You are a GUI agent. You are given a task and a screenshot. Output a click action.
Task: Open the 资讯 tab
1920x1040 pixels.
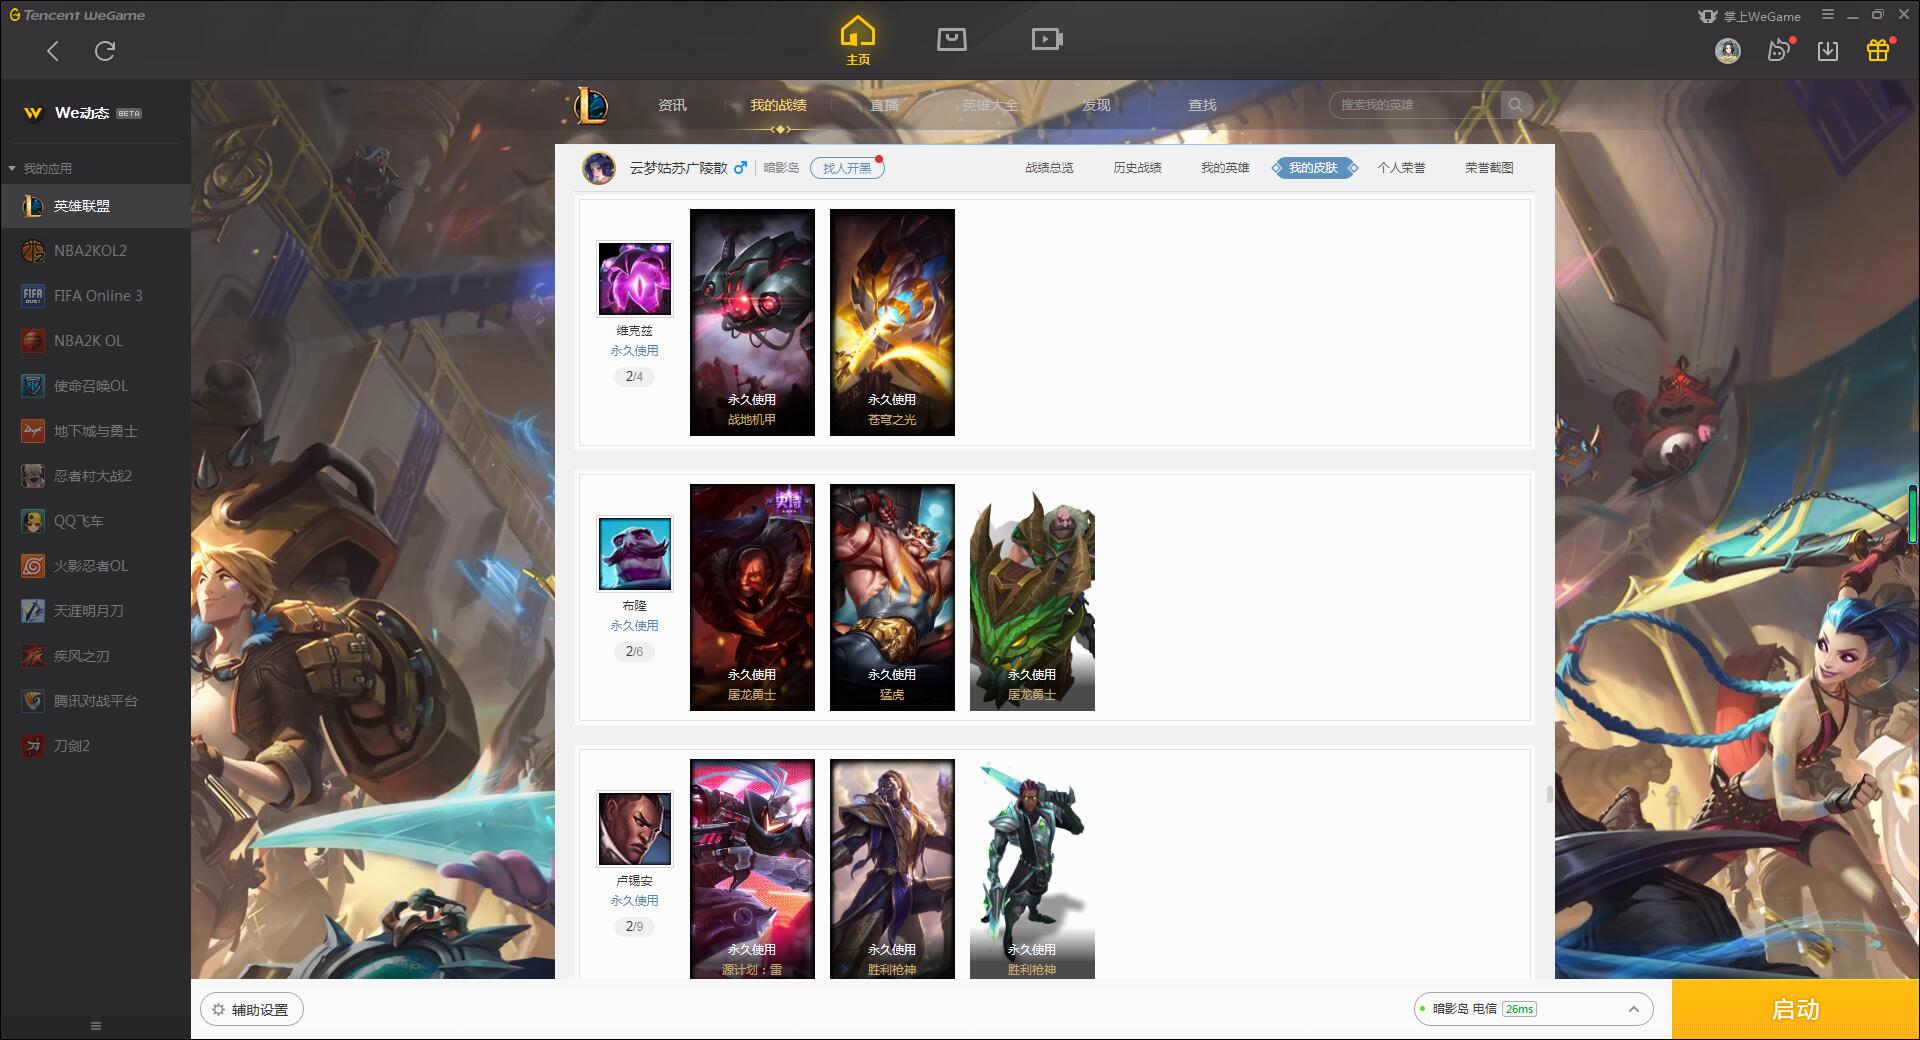point(672,105)
